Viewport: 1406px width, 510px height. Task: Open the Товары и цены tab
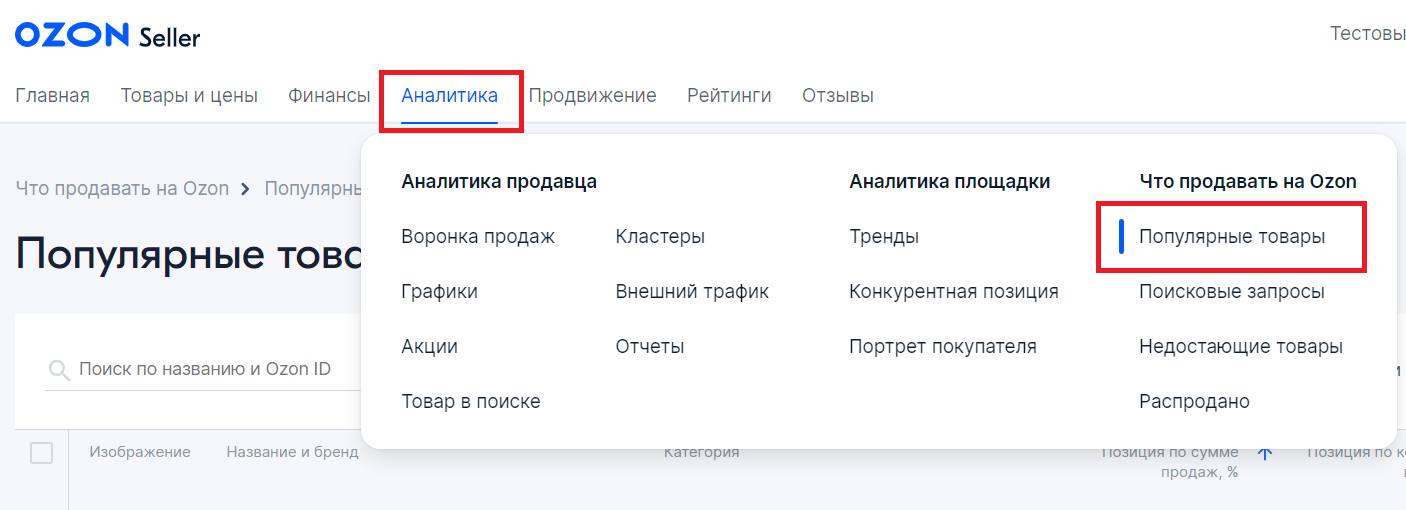[189, 96]
